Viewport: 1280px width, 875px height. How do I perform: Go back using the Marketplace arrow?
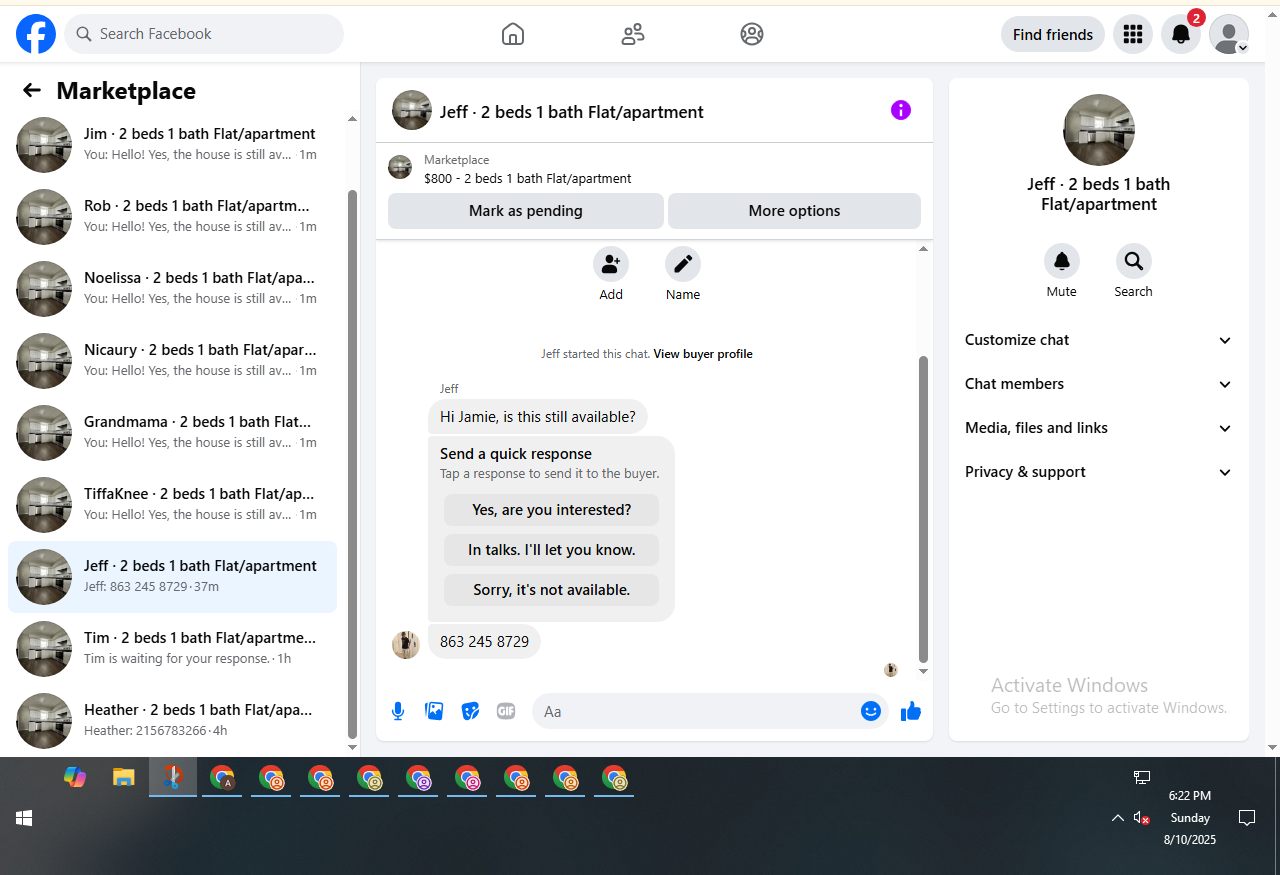coord(32,91)
